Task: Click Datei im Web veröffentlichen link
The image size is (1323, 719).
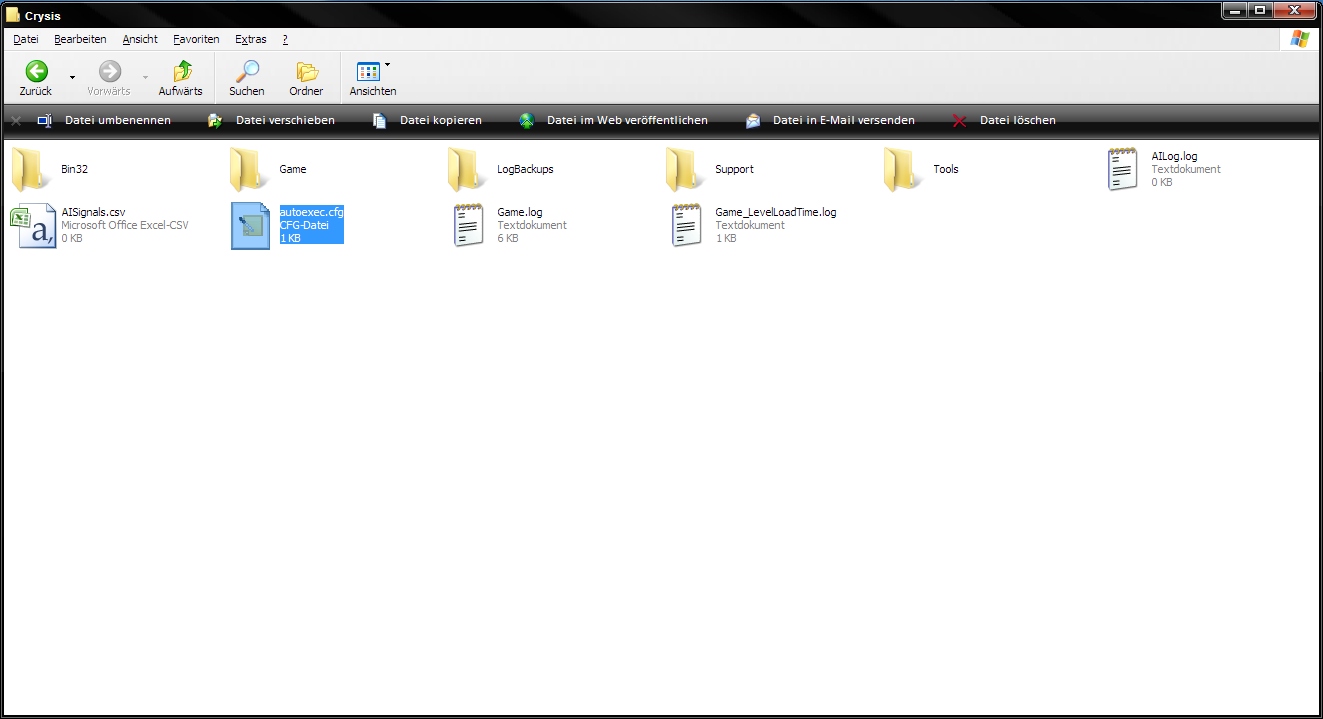Action: [x=627, y=120]
